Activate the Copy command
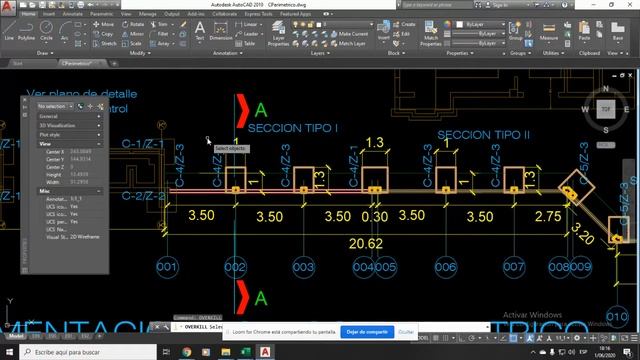 tap(103, 34)
